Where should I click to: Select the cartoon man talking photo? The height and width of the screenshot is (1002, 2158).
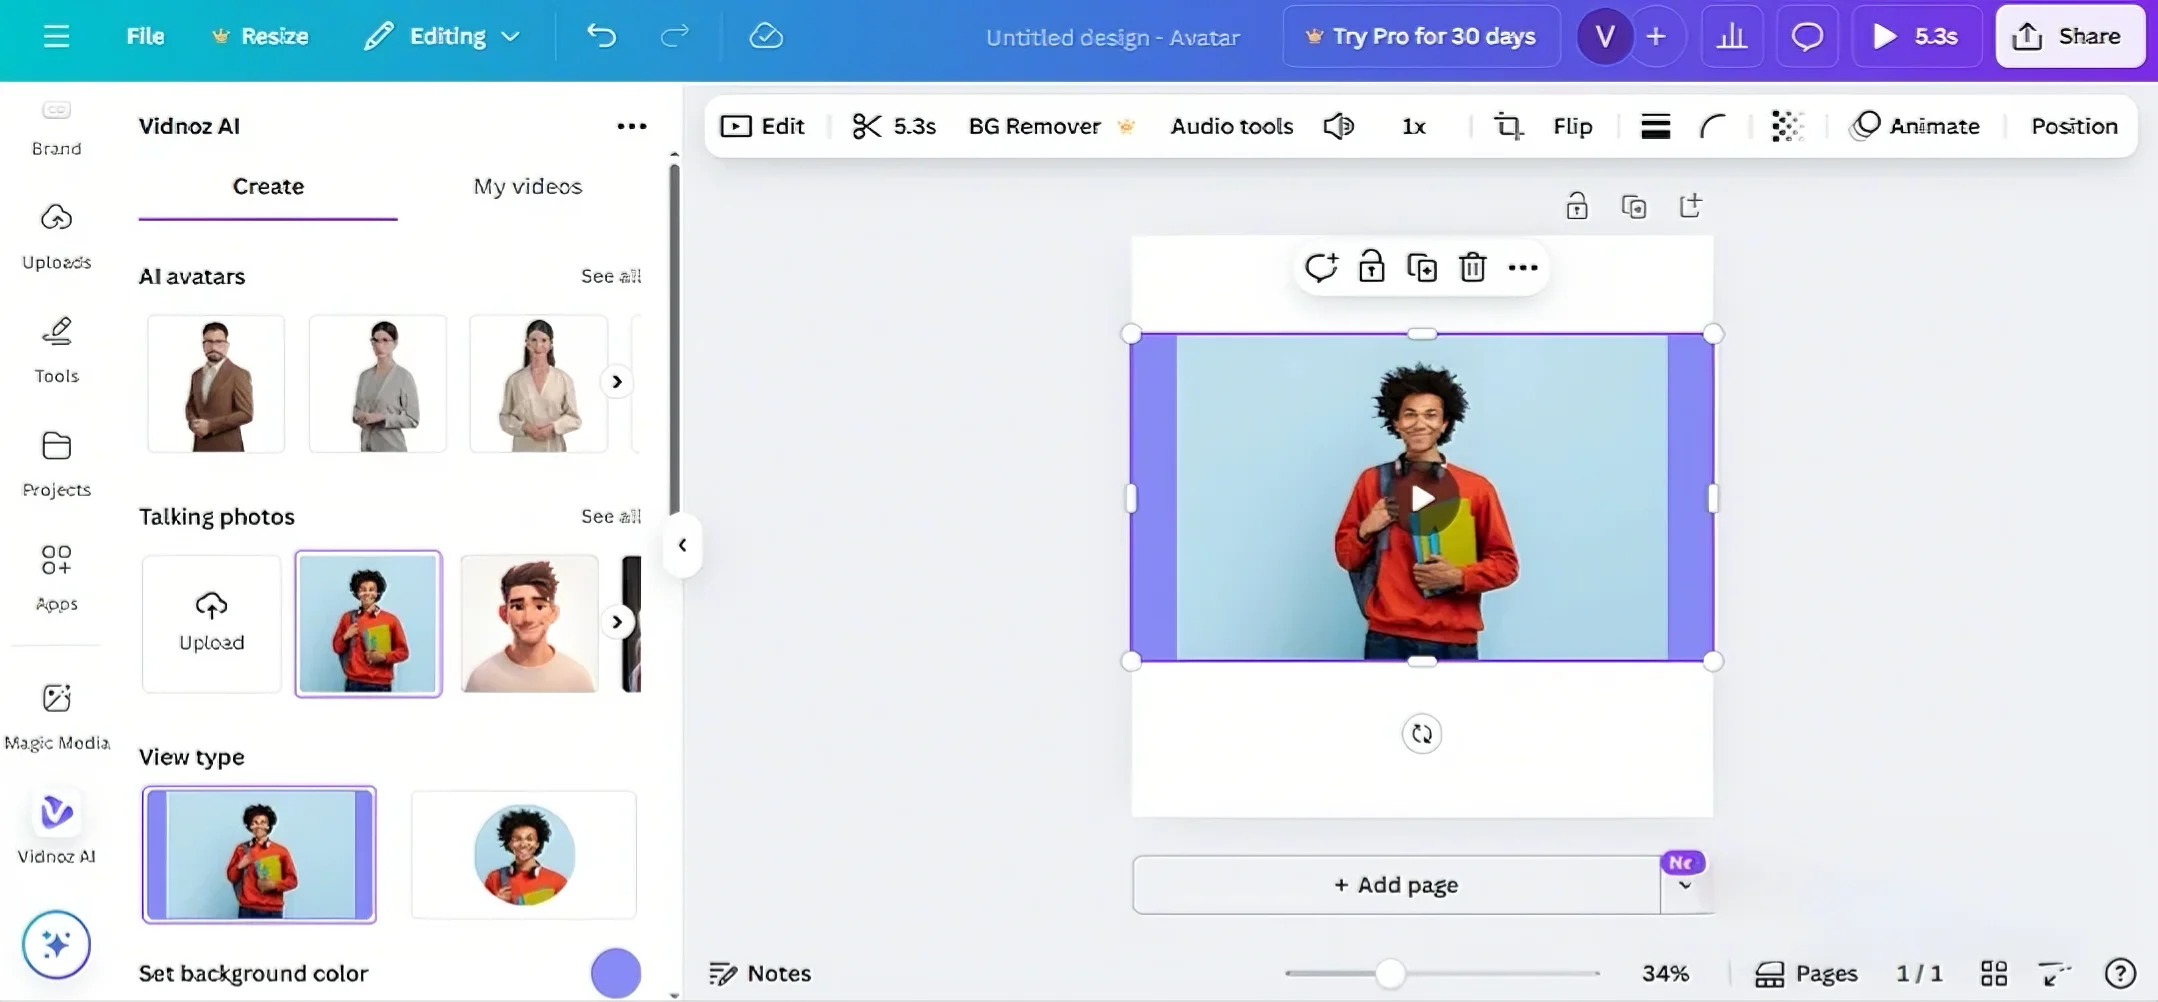[530, 624]
